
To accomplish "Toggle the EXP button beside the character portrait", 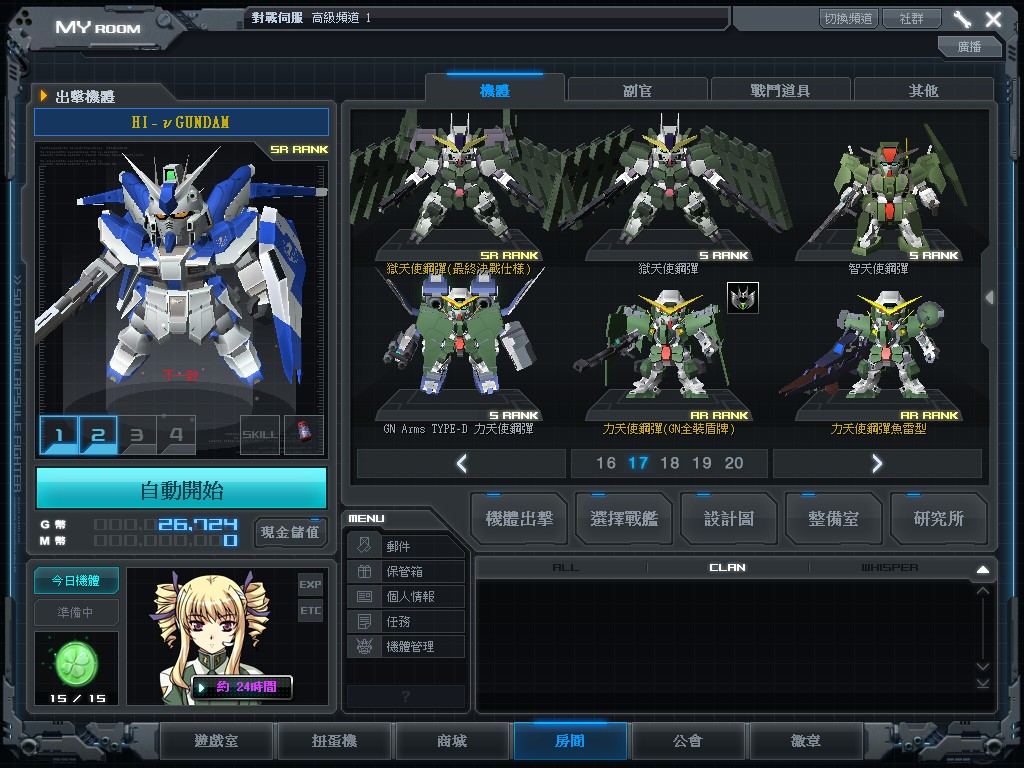I will click(x=310, y=584).
